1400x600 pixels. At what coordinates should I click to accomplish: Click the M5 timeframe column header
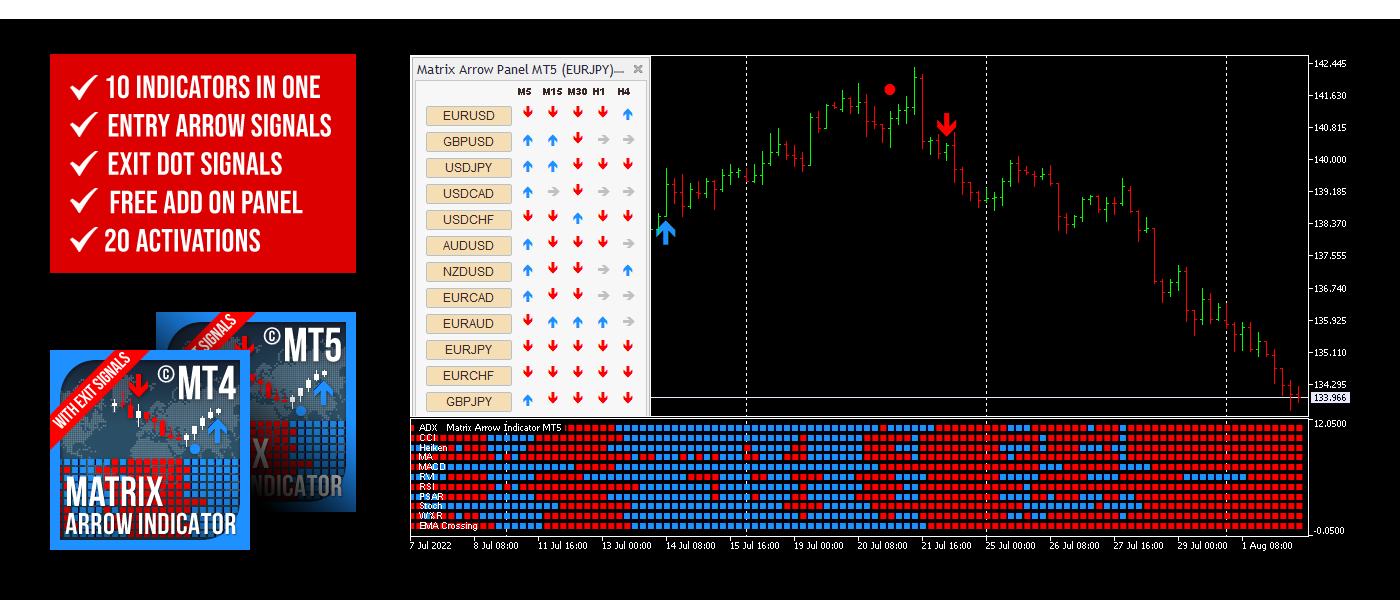525,92
